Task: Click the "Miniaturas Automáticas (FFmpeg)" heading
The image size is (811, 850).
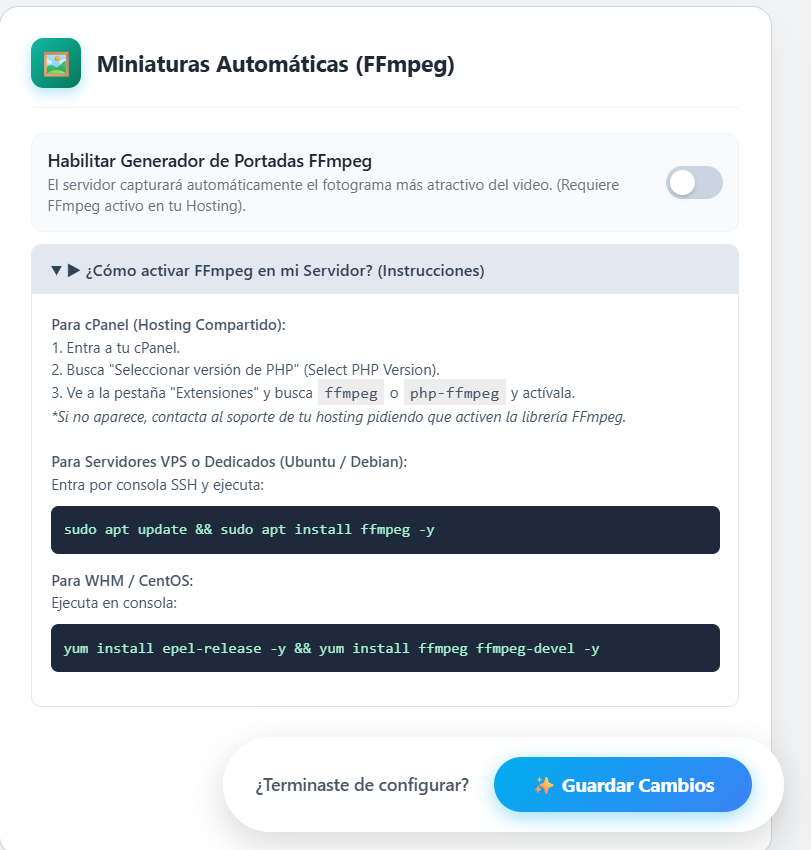Action: point(275,65)
